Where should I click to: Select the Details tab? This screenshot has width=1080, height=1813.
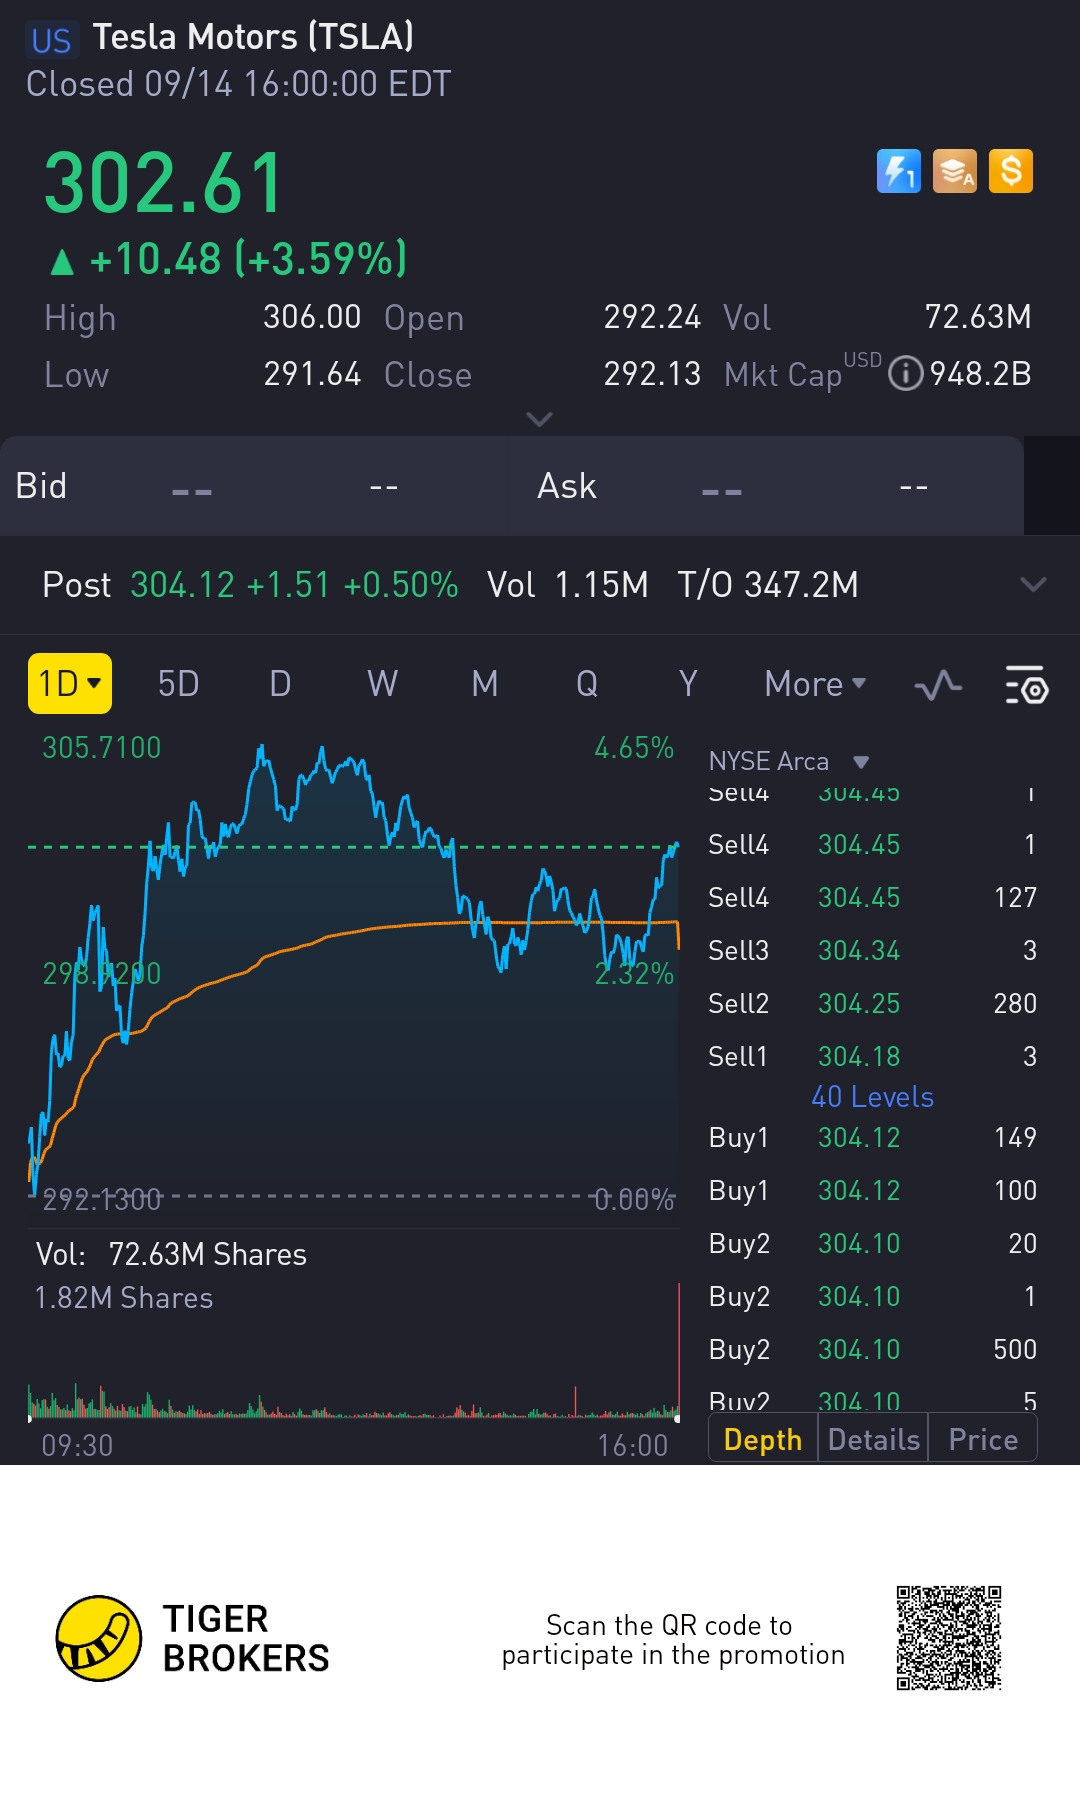click(x=873, y=1439)
